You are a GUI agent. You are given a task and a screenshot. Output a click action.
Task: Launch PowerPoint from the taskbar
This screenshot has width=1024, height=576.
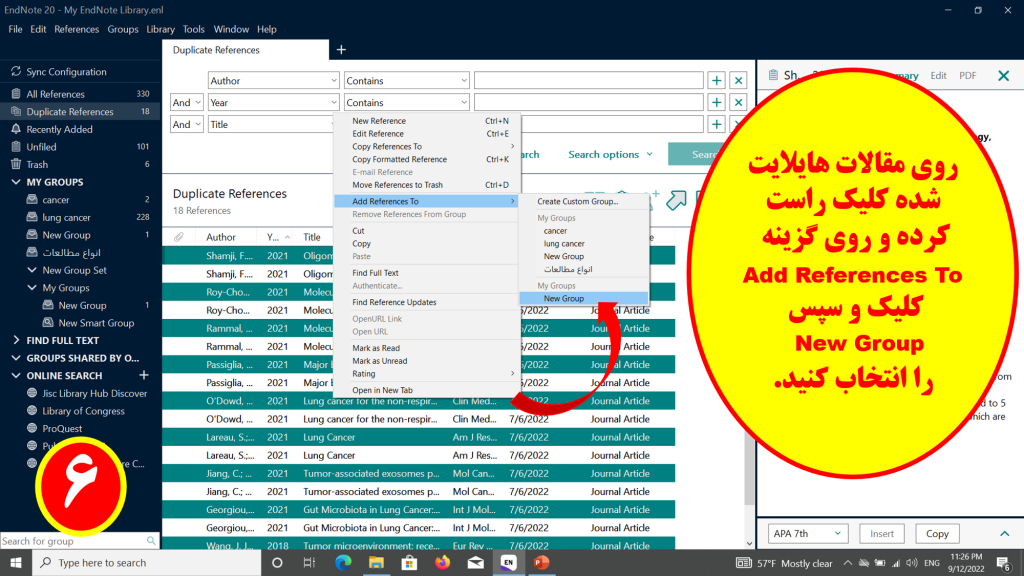coord(541,562)
